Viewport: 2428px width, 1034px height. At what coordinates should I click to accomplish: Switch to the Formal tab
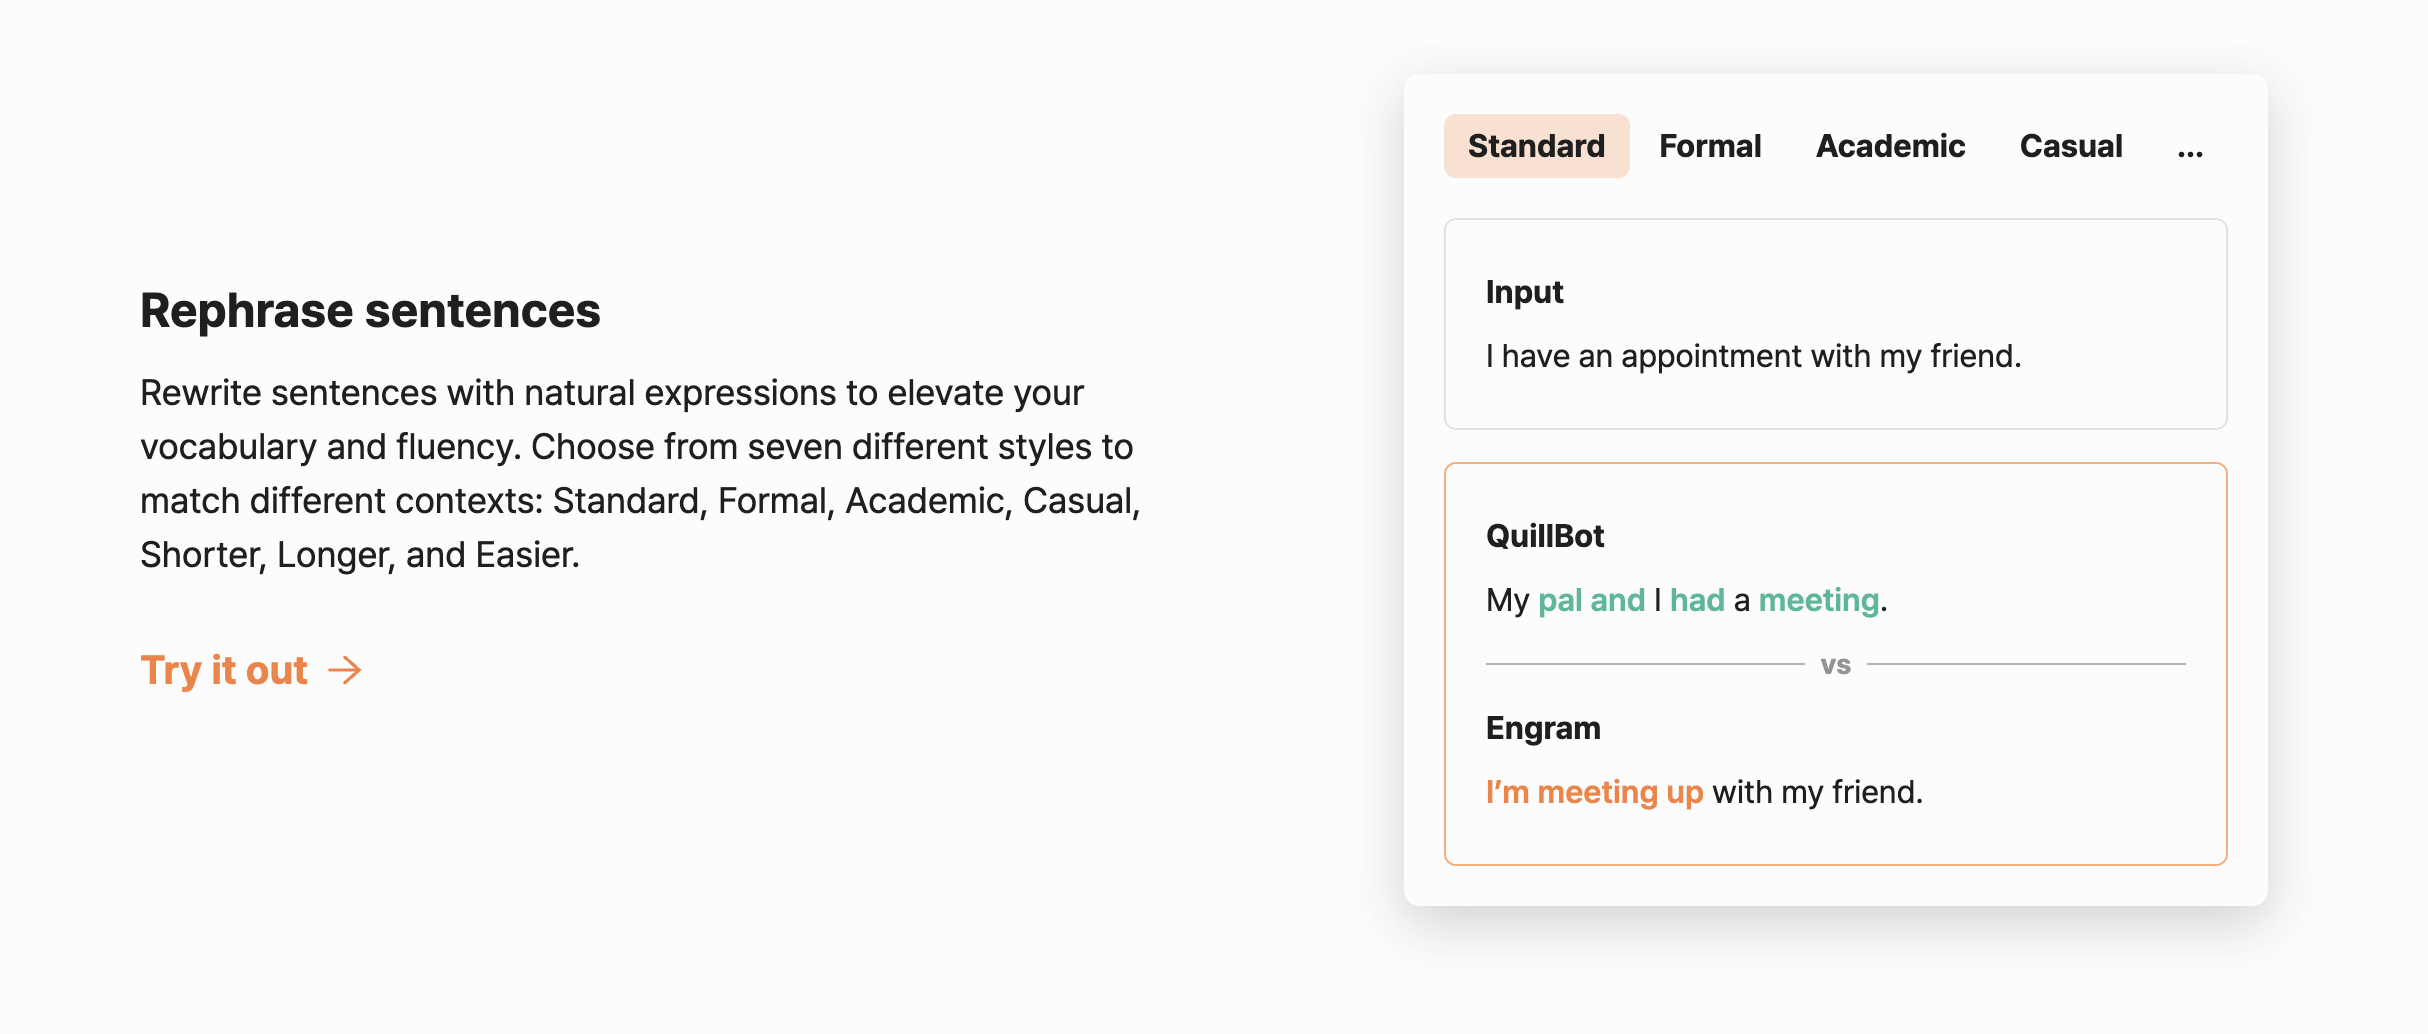coord(1710,146)
